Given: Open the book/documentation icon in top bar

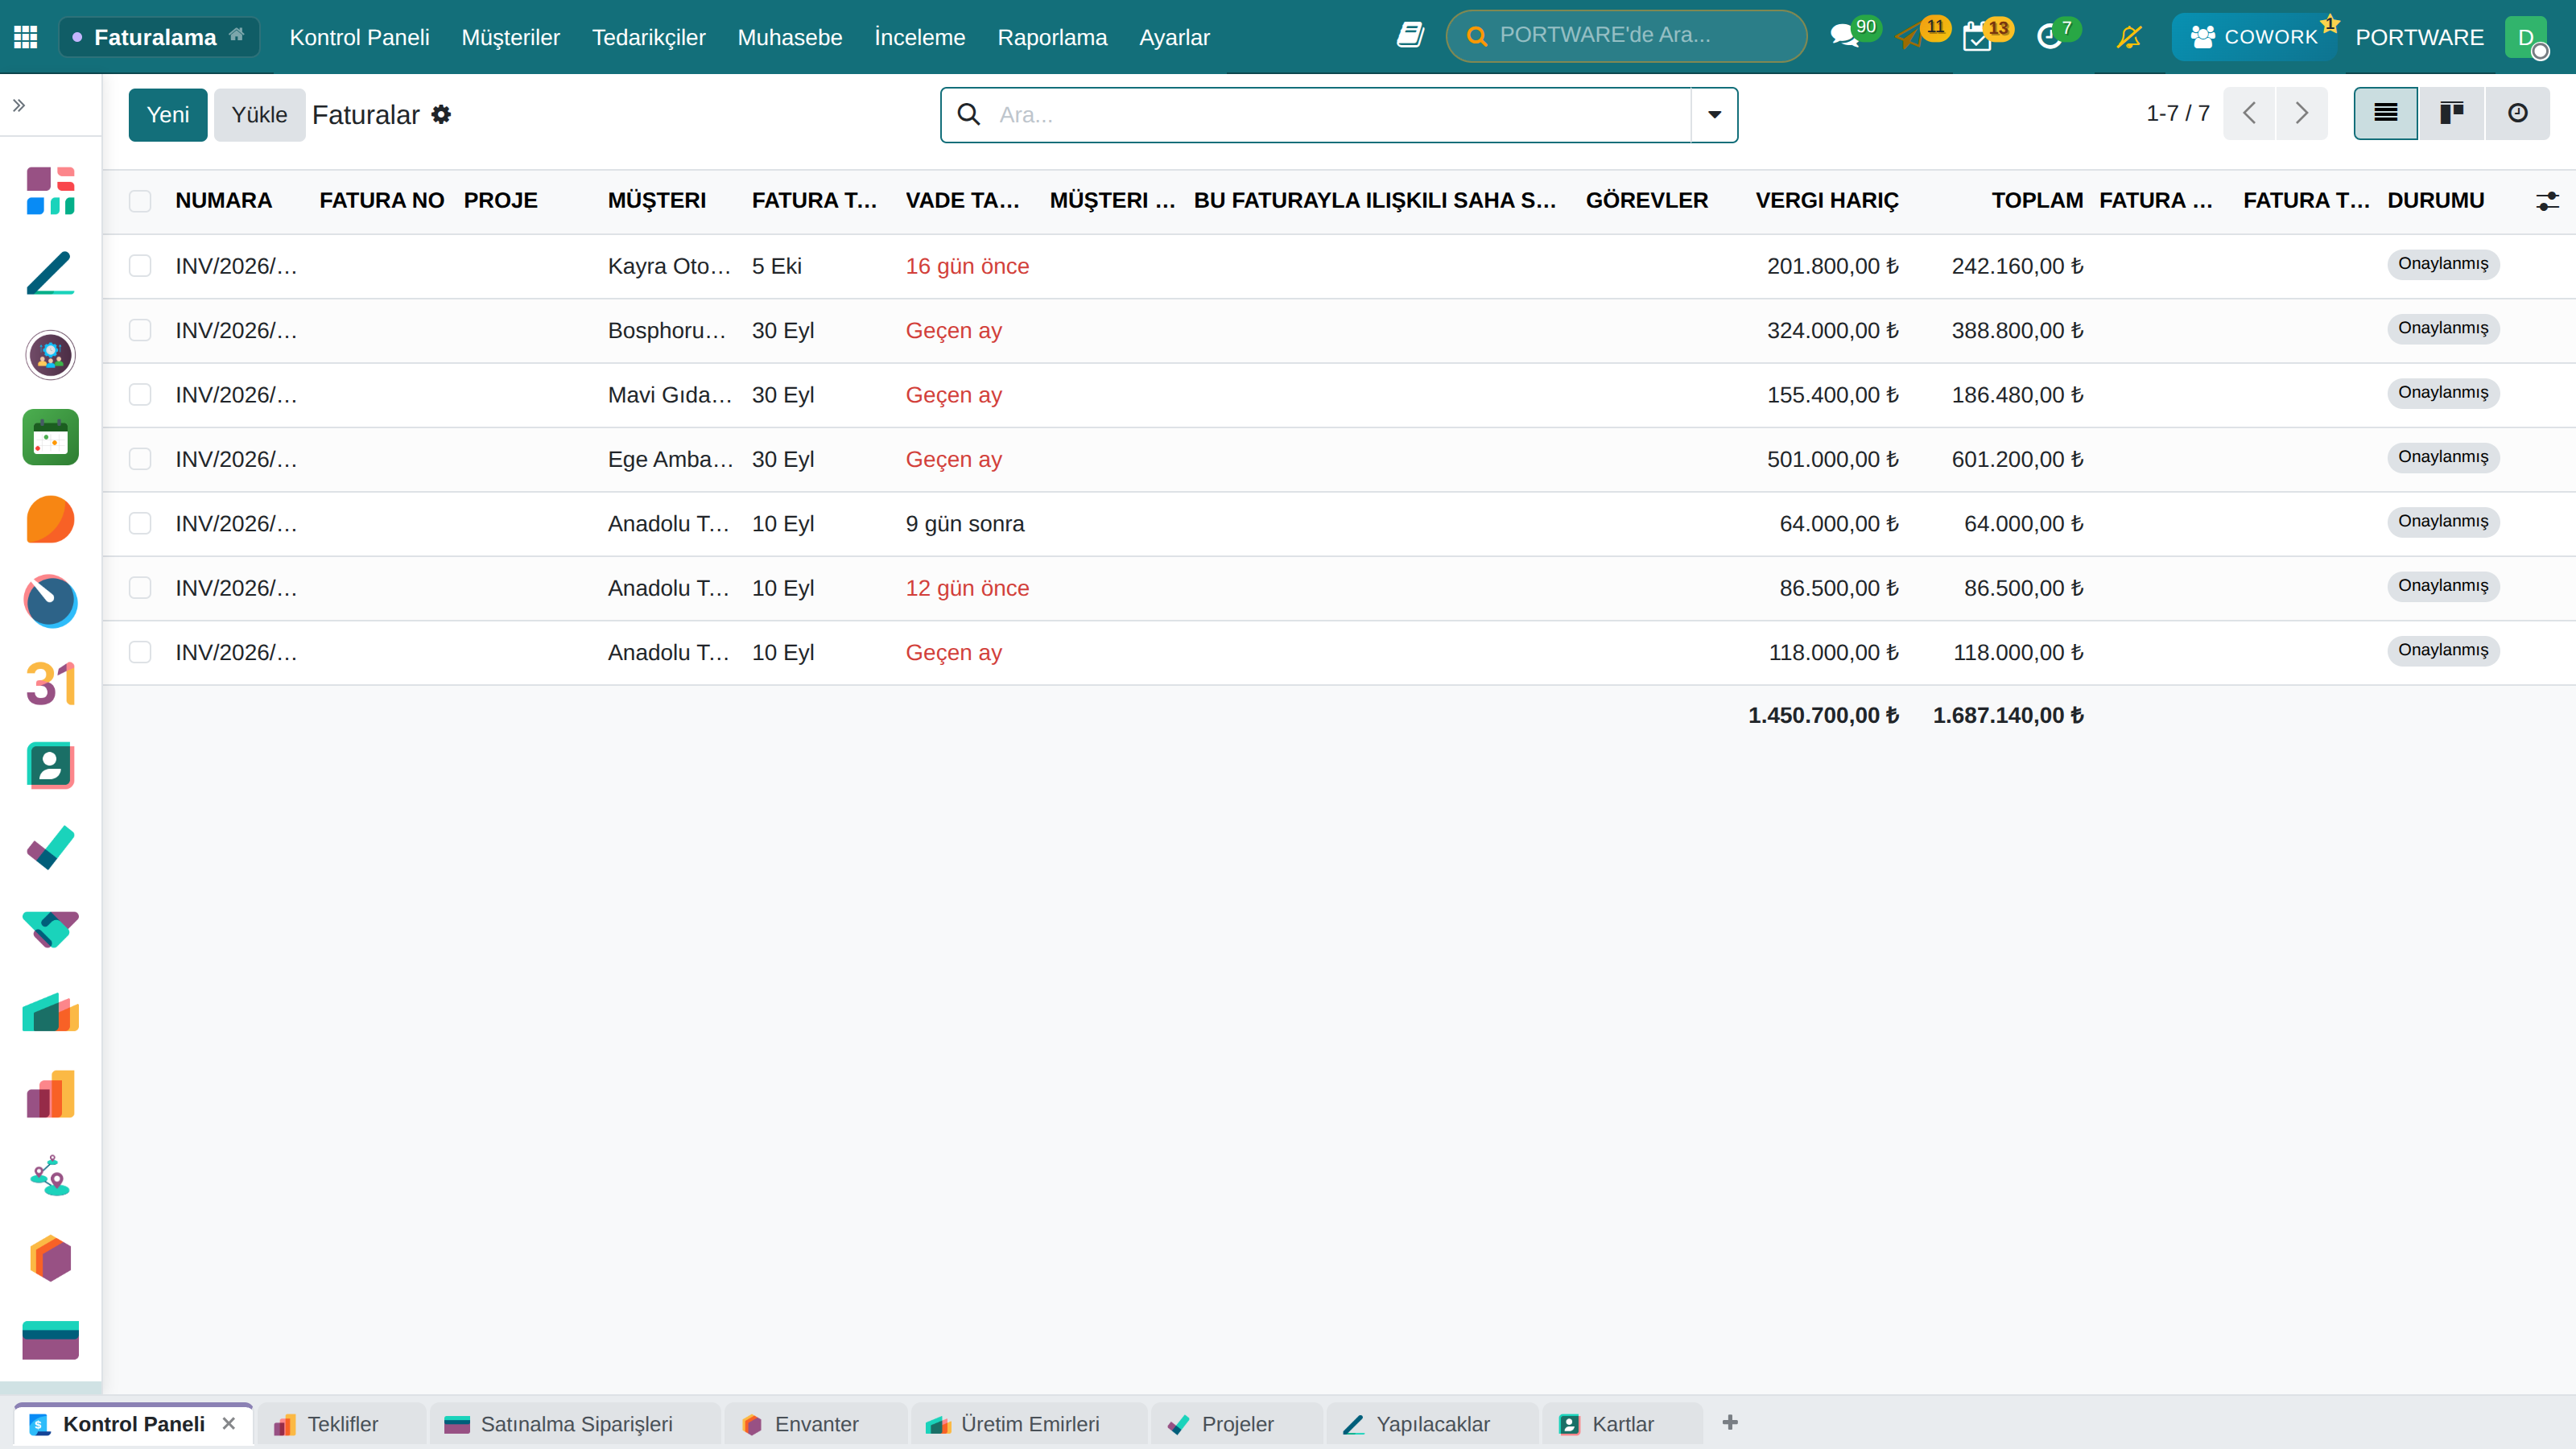Looking at the screenshot, I should [x=1410, y=36].
